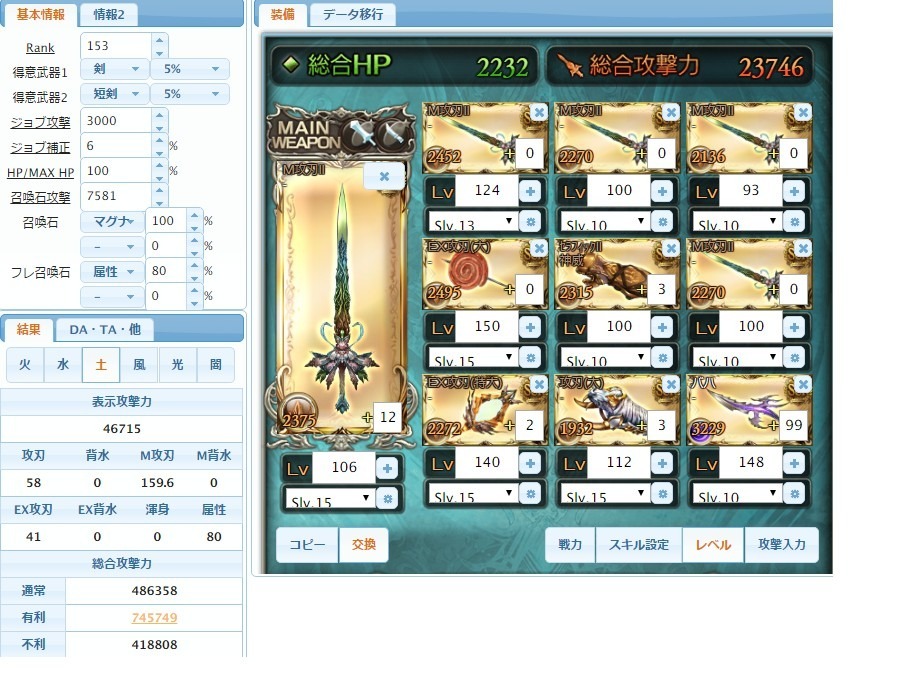Toggle the レベル view button

pyautogui.click(x=713, y=545)
